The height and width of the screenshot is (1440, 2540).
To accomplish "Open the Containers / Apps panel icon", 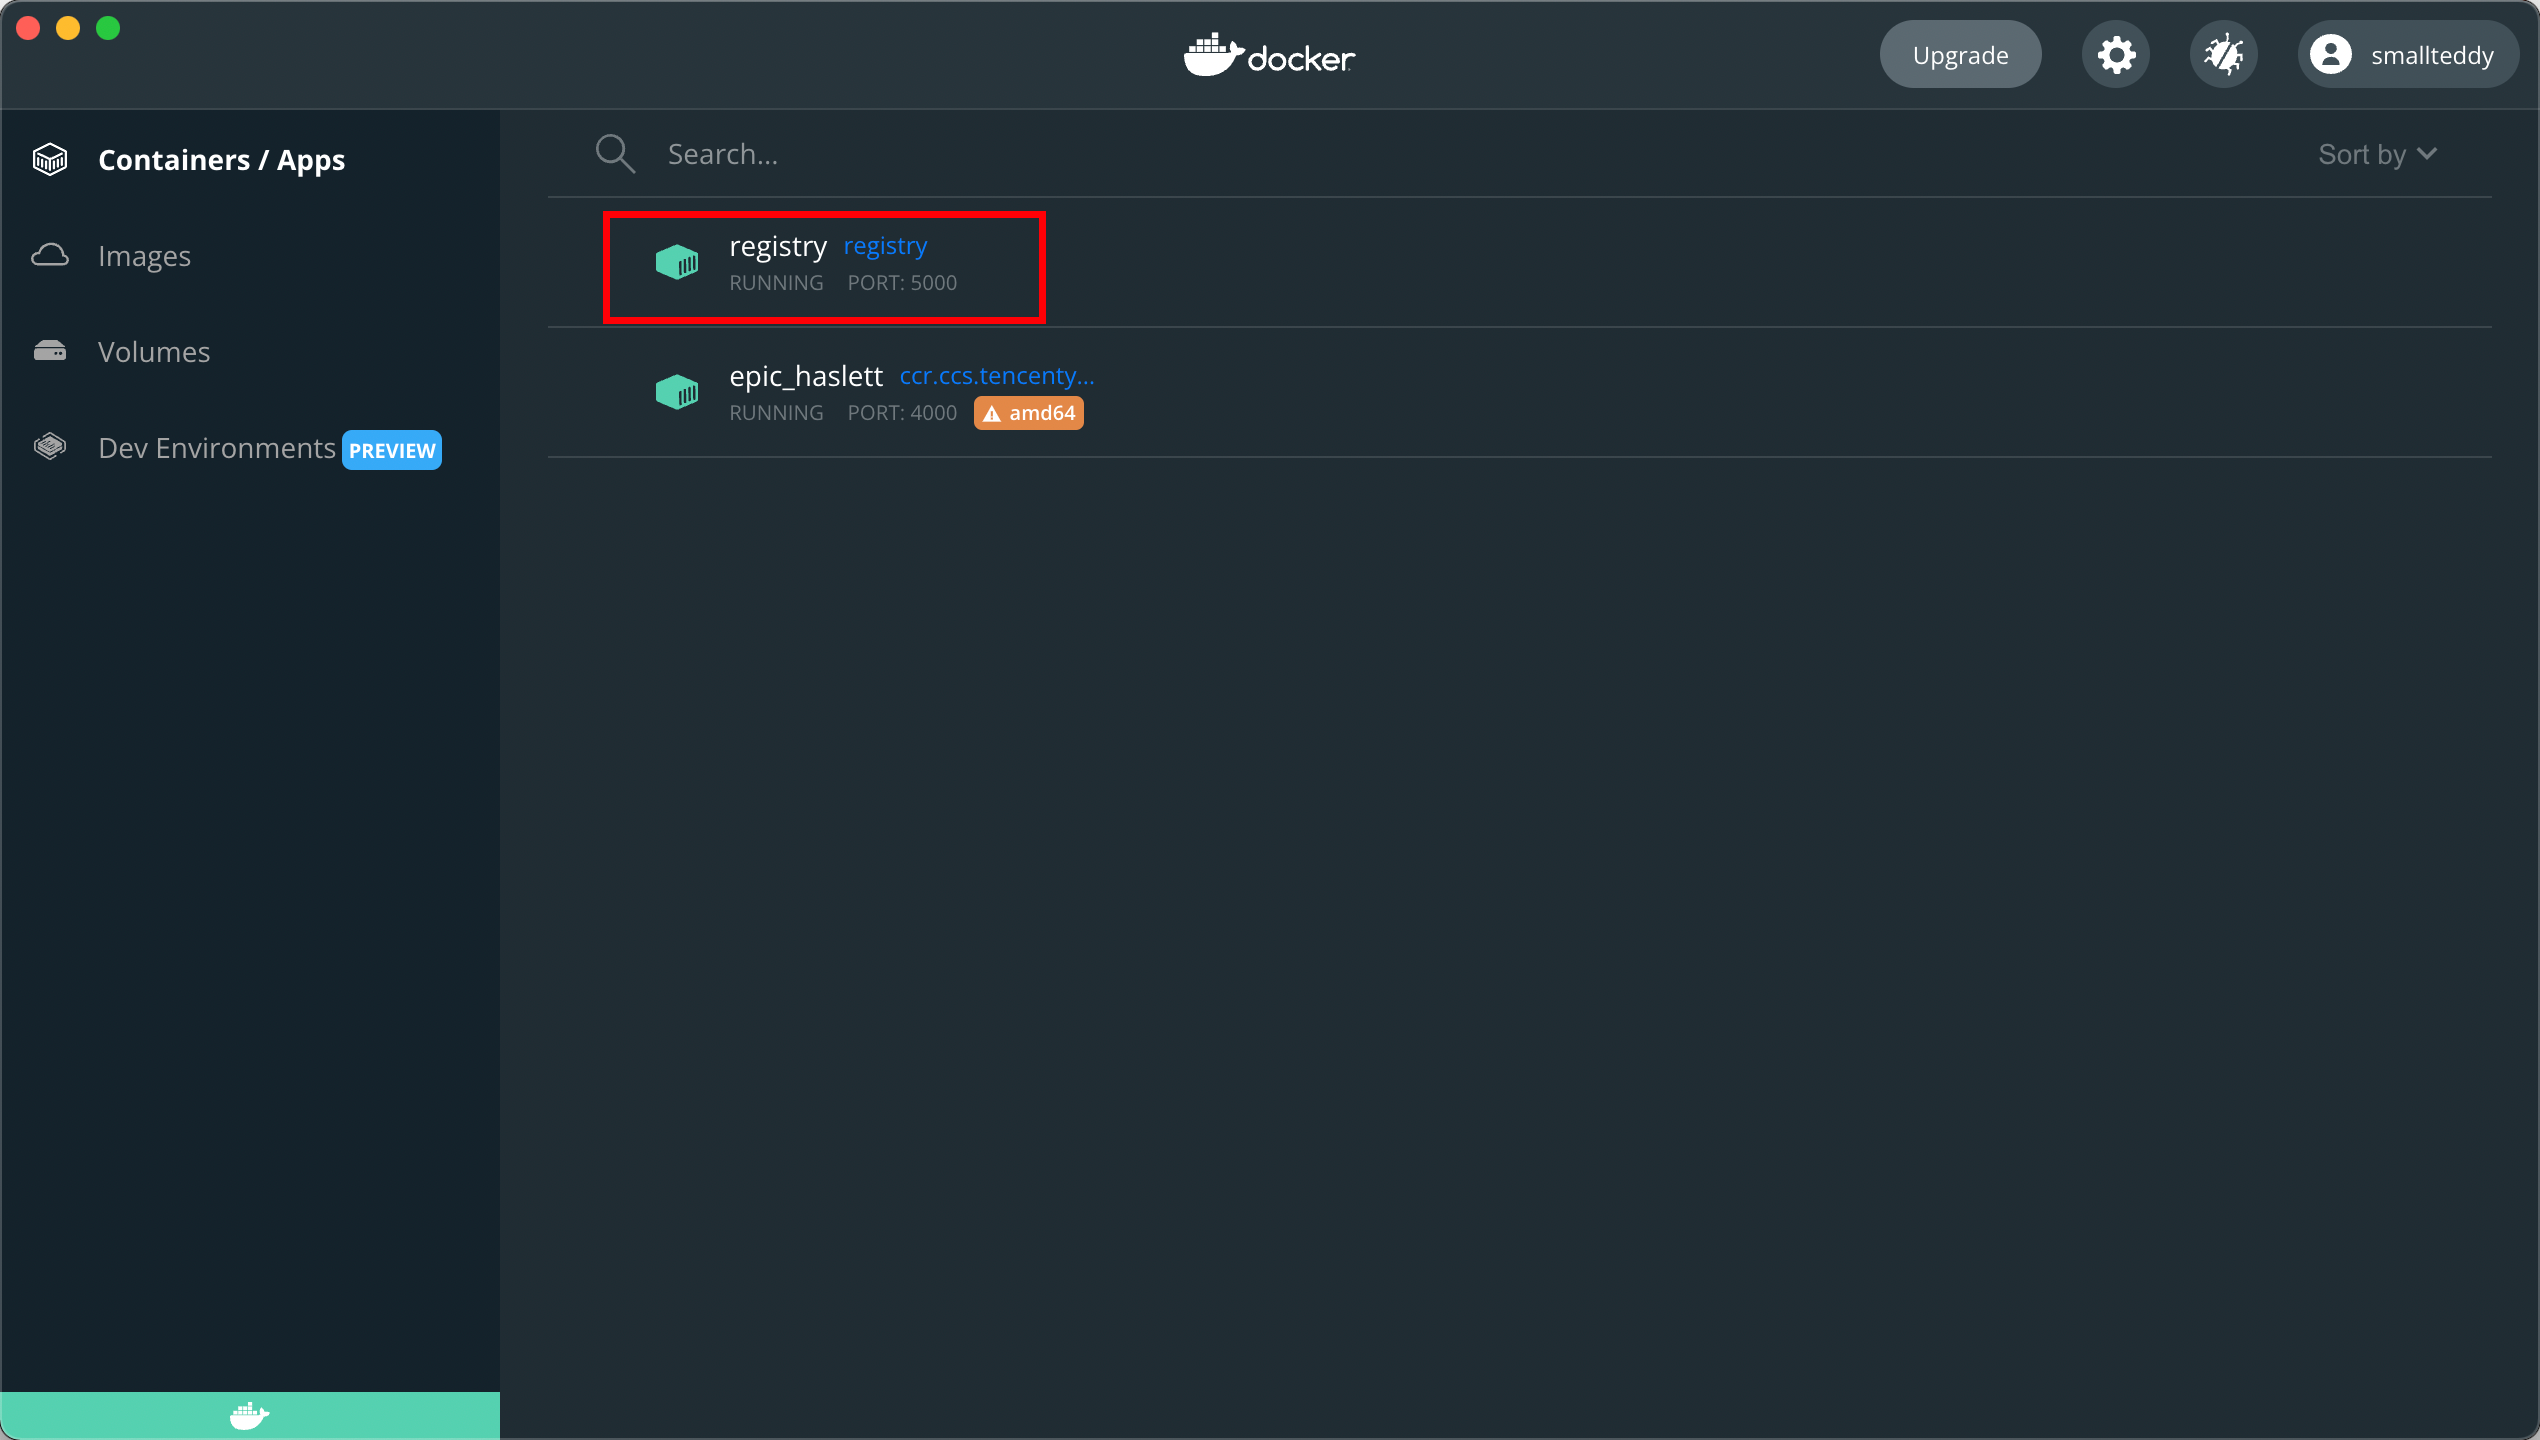I will click(x=50, y=158).
